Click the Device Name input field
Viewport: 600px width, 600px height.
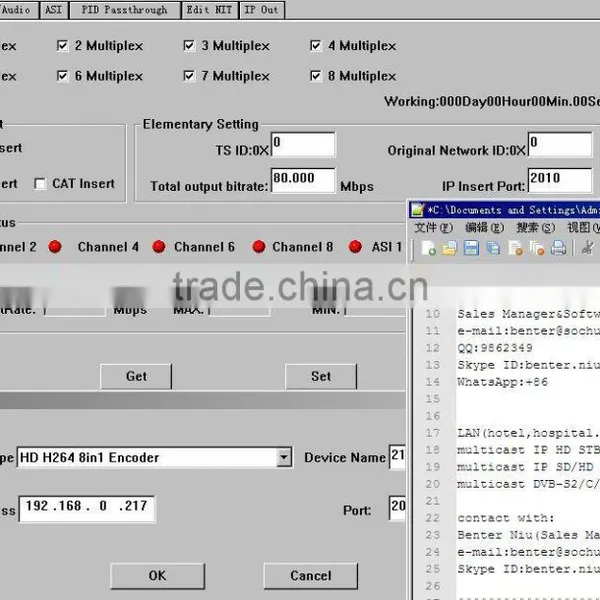(397, 457)
